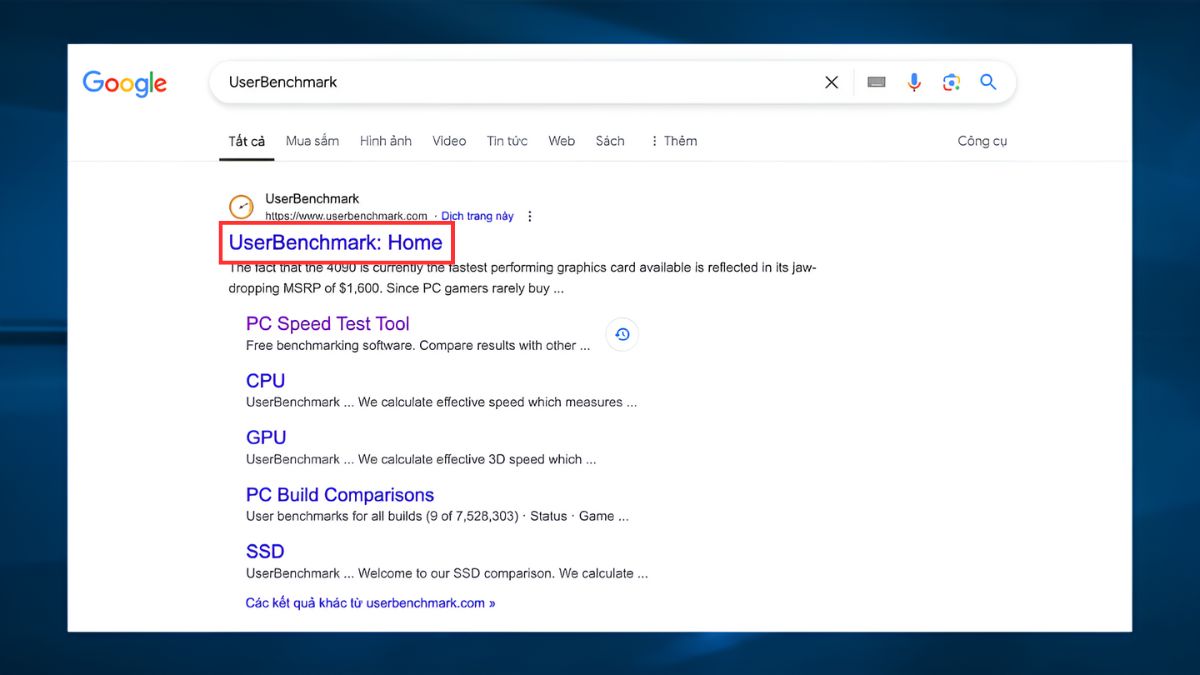Open the three-dot menu beside the UserBenchmark URL

tap(530, 216)
